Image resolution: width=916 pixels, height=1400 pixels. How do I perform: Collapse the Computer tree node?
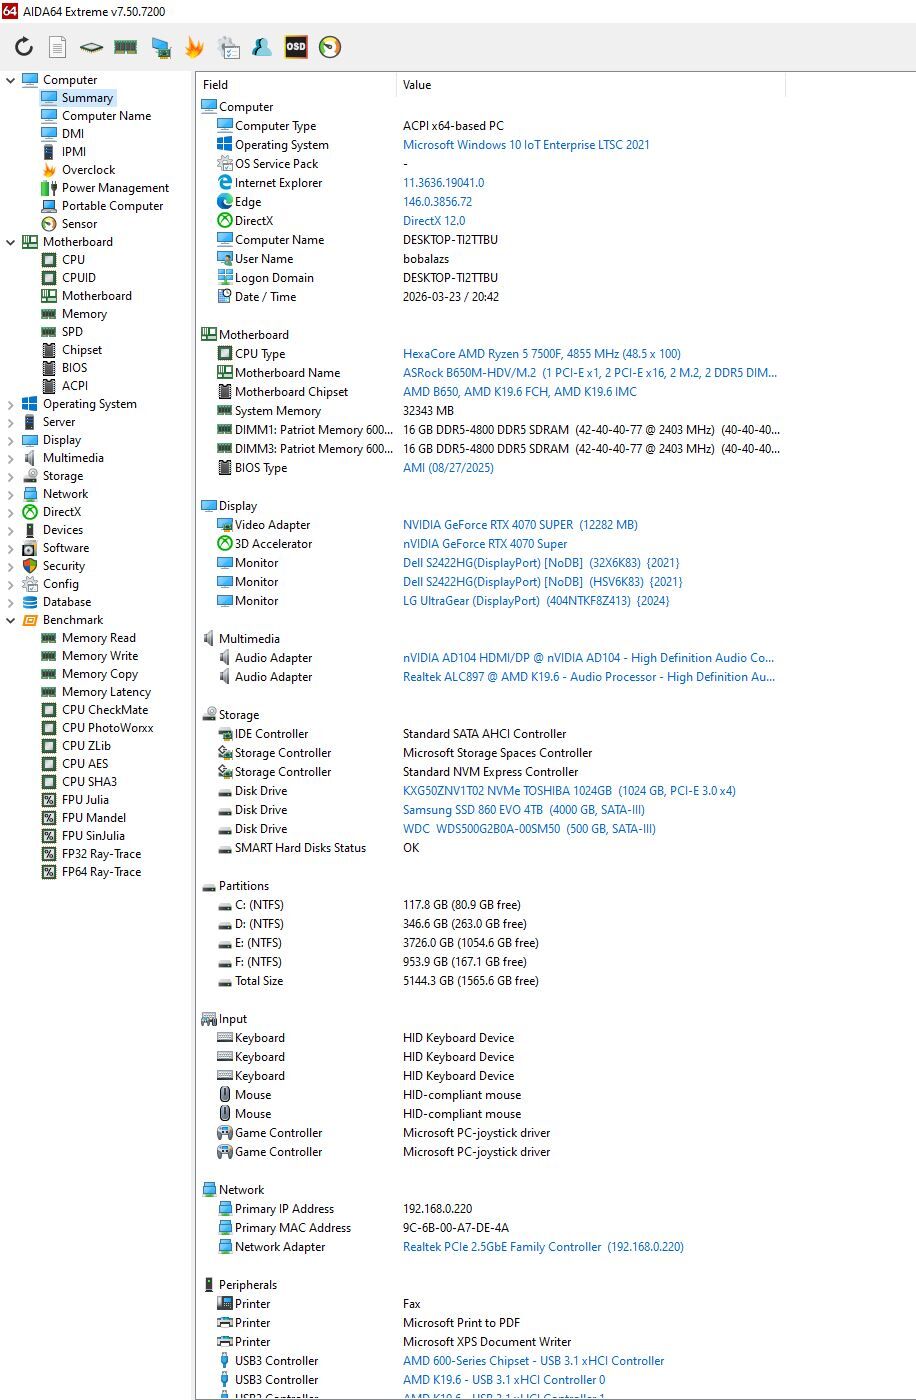(11, 80)
